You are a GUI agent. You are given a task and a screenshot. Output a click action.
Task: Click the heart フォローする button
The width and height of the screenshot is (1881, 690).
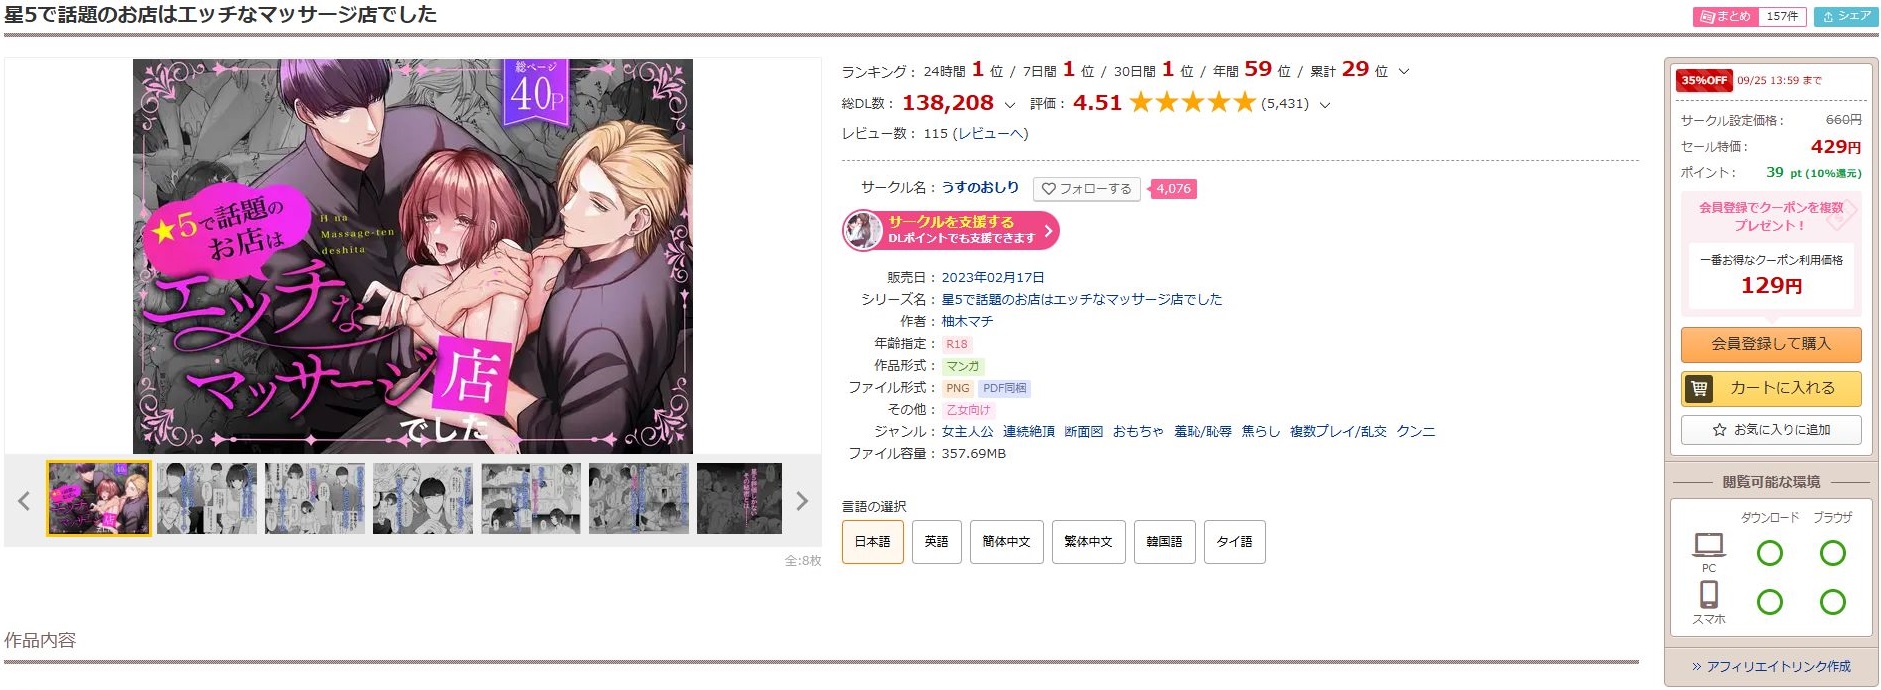1086,188
